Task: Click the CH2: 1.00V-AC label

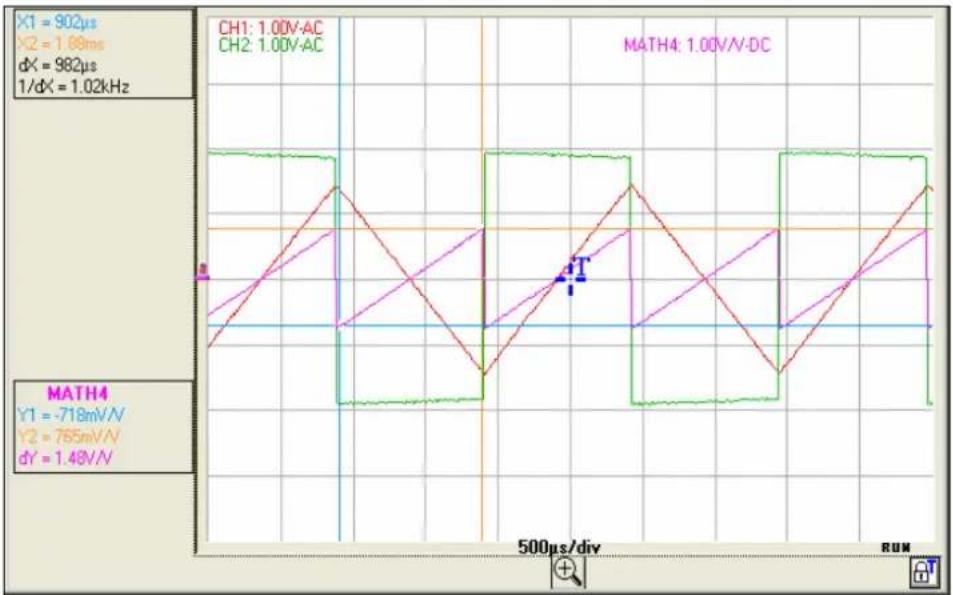Action: tap(270, 46)
